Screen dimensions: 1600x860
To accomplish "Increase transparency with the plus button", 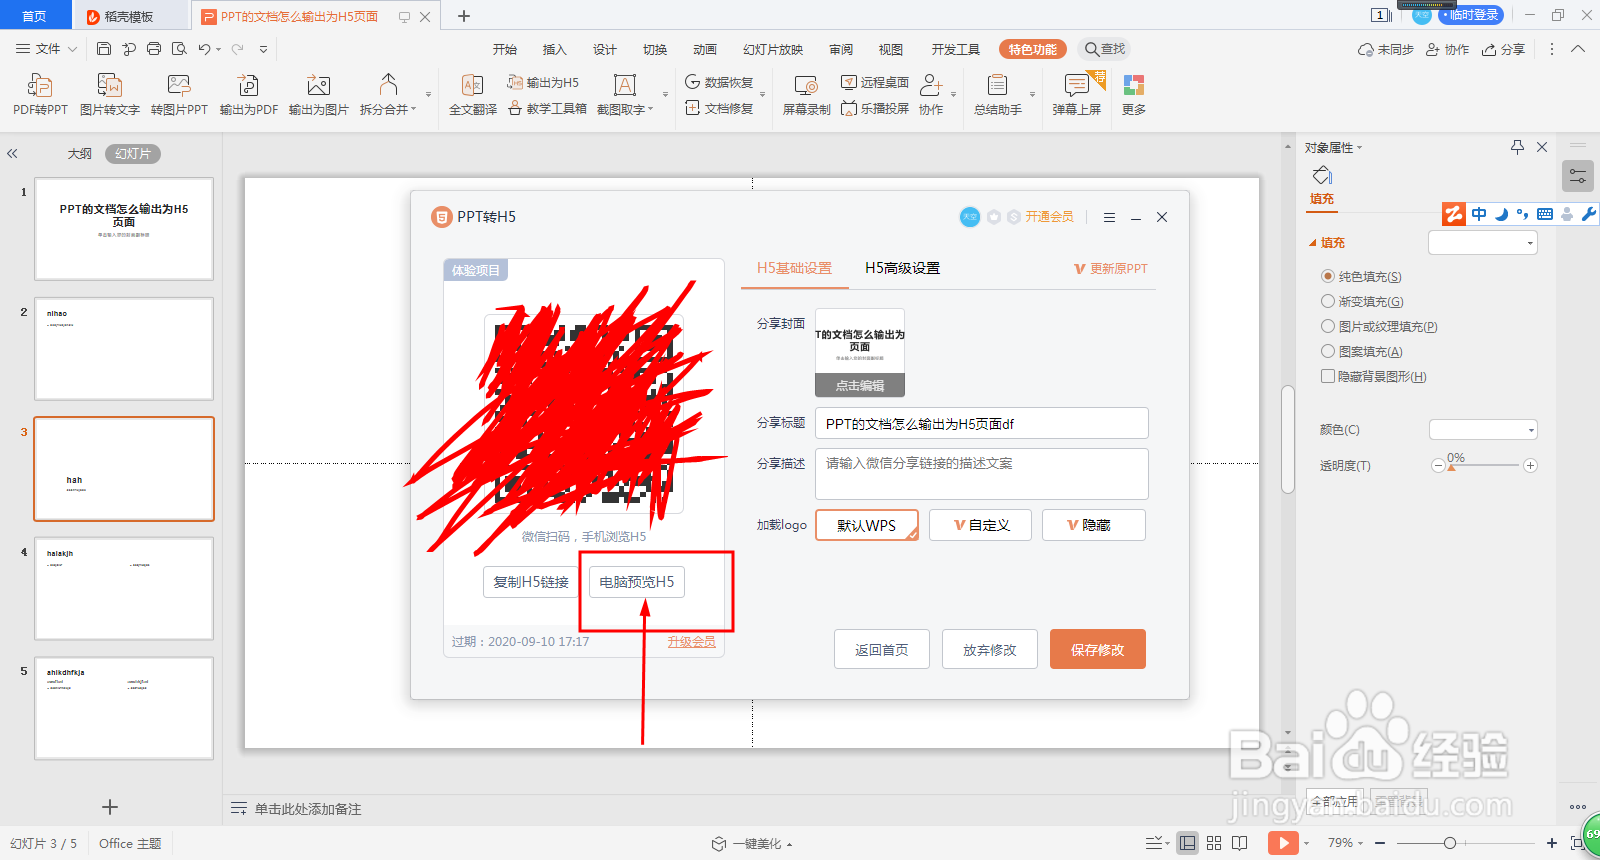I will click(1530, 466).
